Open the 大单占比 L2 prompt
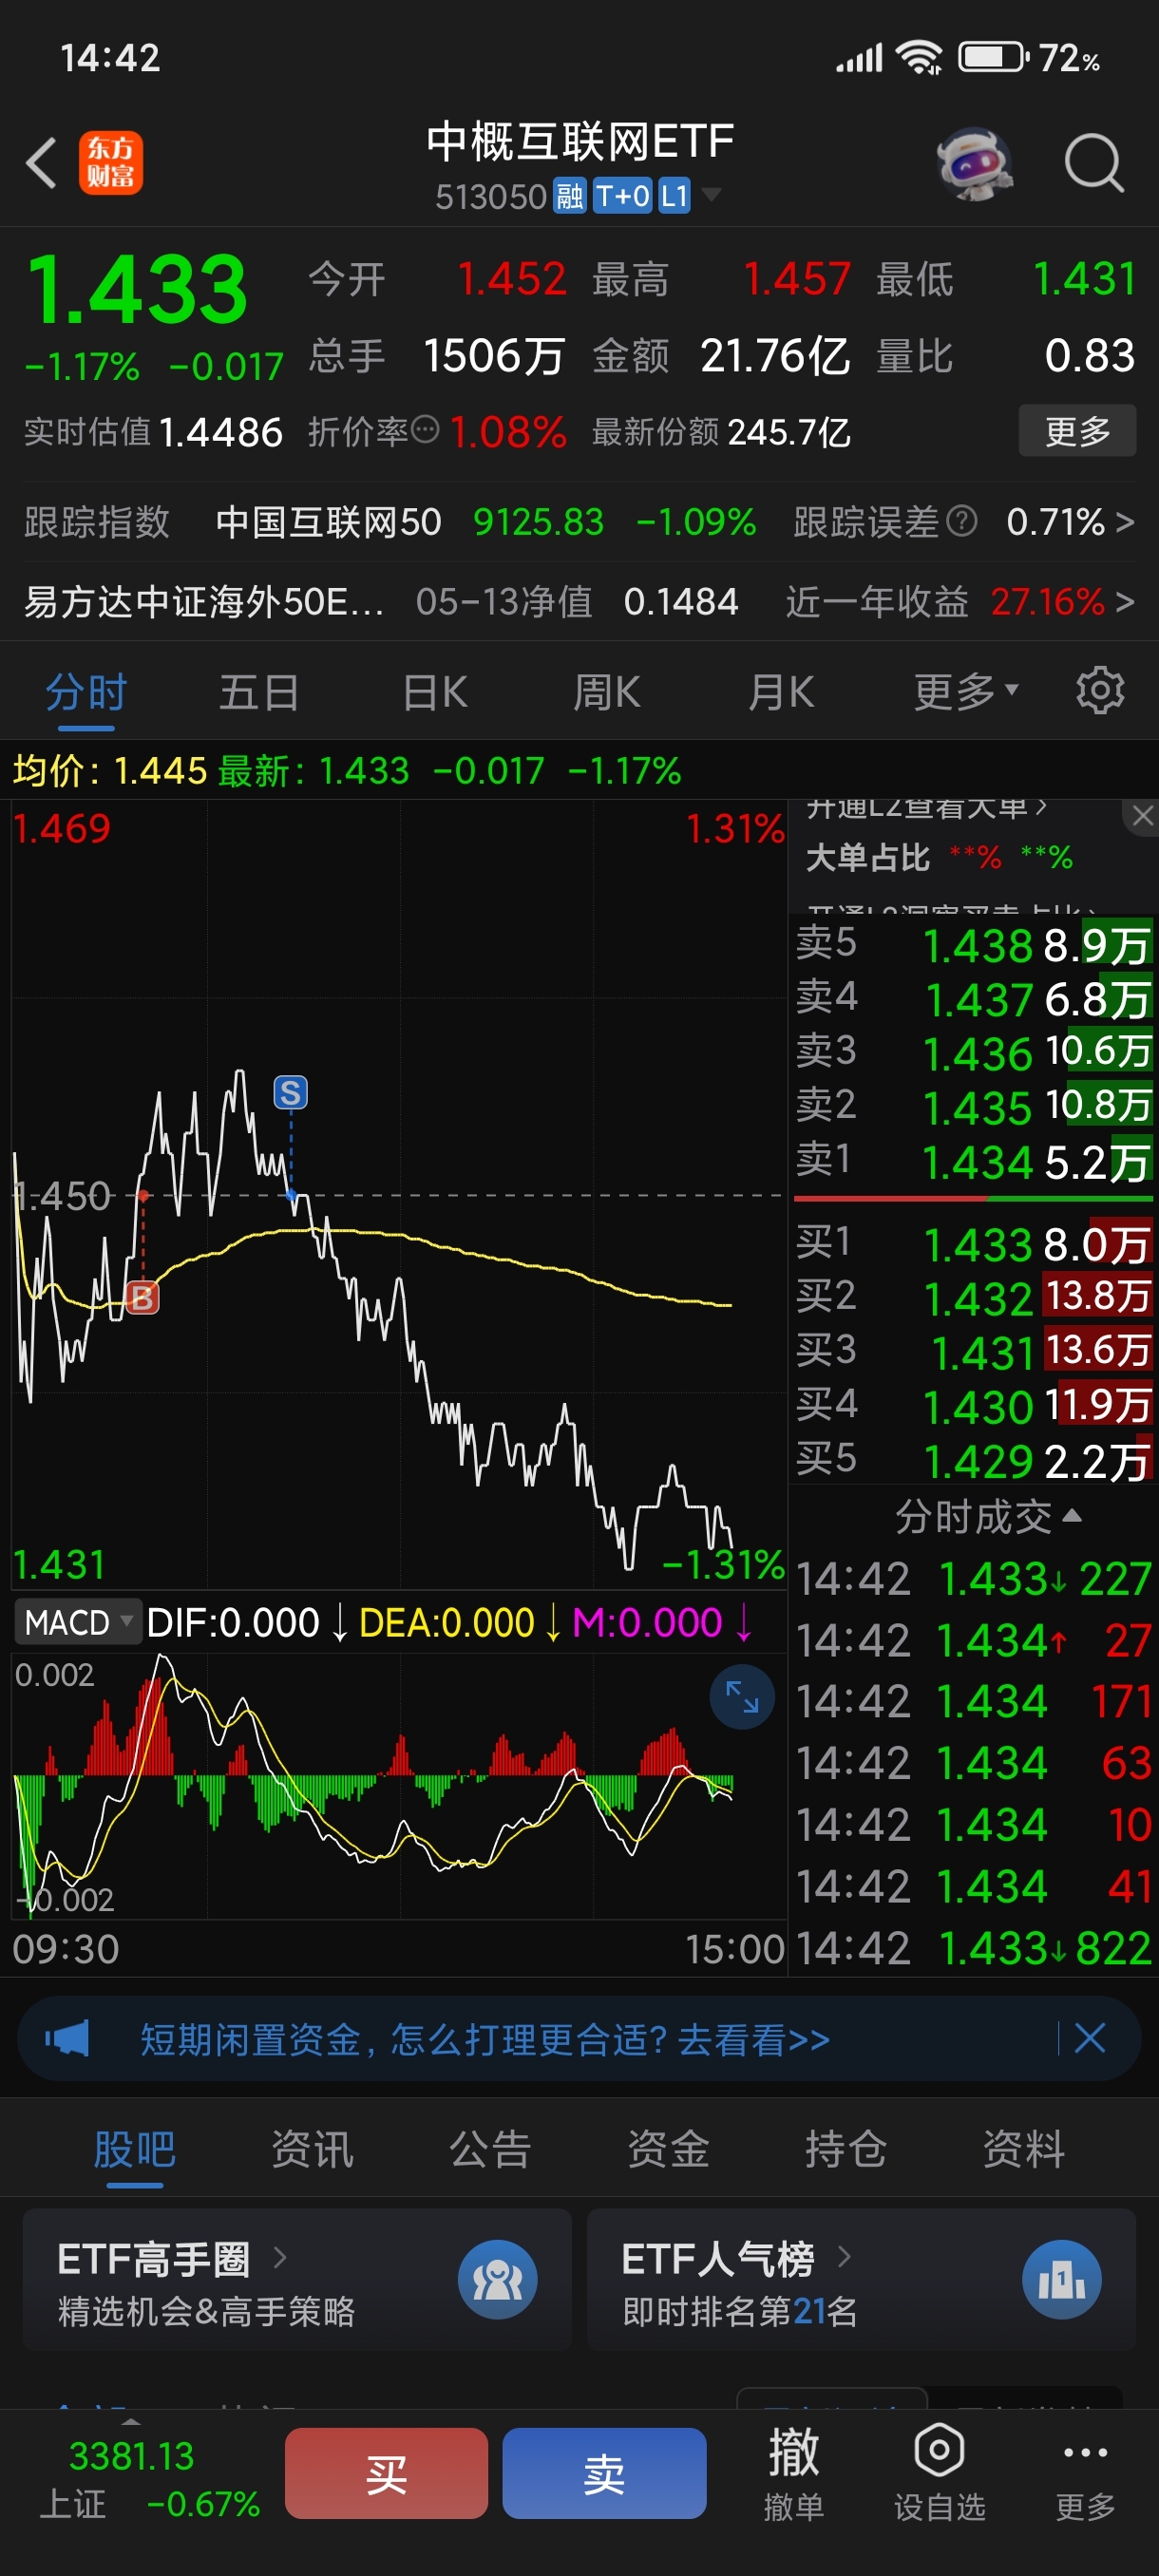The width and height of the screenshot is (1159, 2576). point(939,857)
